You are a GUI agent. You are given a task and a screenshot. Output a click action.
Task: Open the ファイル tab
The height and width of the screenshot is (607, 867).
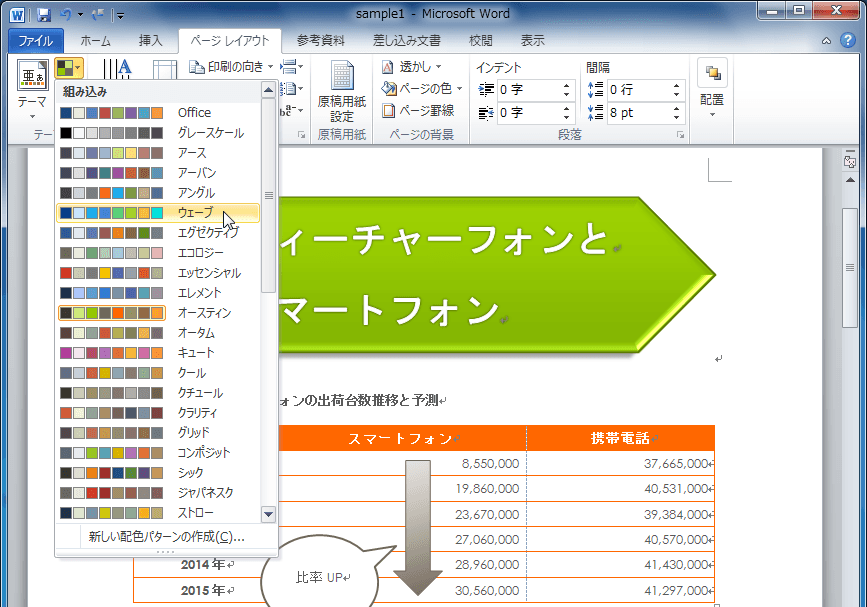[36, 41]
